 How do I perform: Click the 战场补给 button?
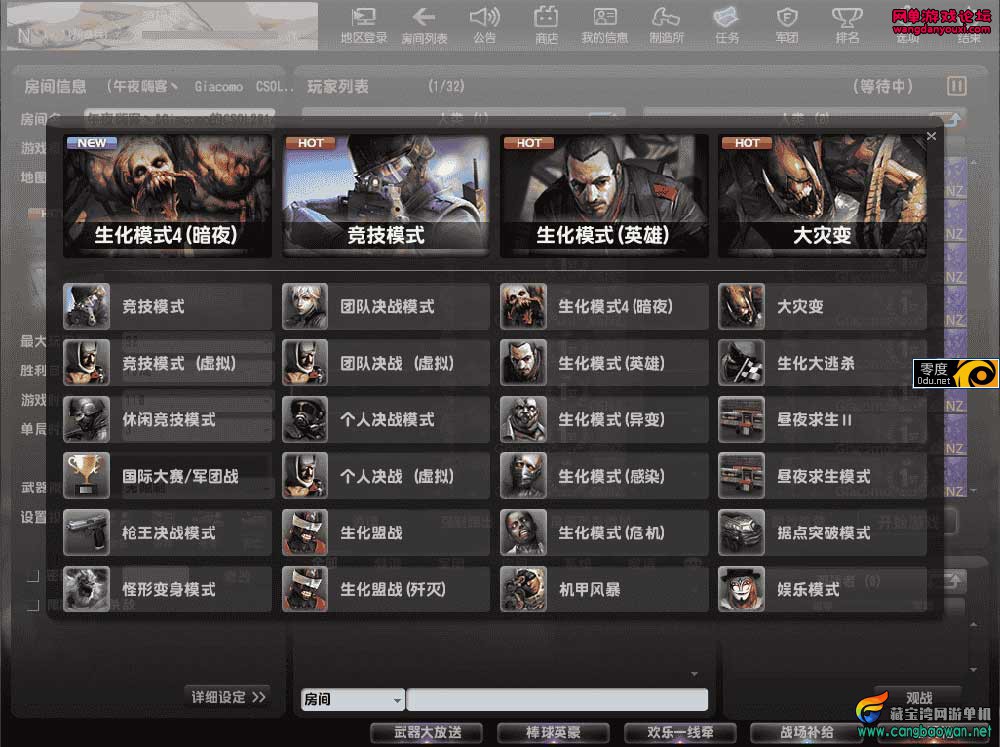[806, 733]
